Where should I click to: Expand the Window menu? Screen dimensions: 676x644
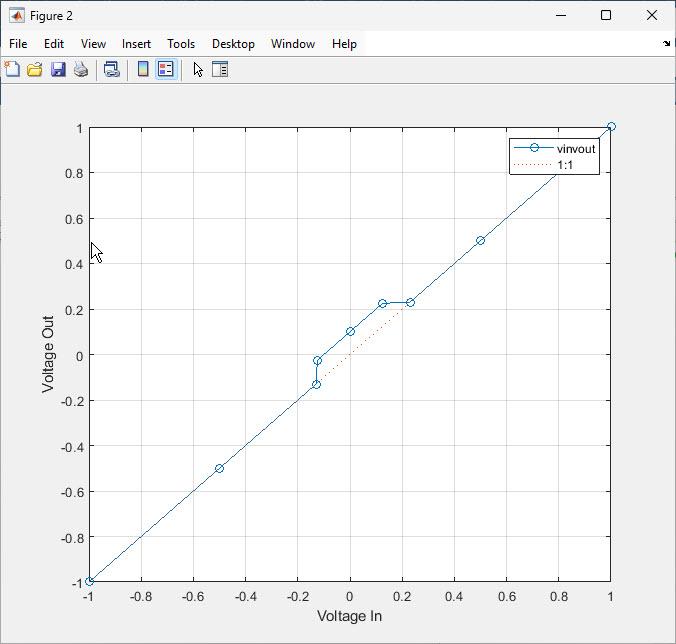pyautogui.click(x=292, y=44)
